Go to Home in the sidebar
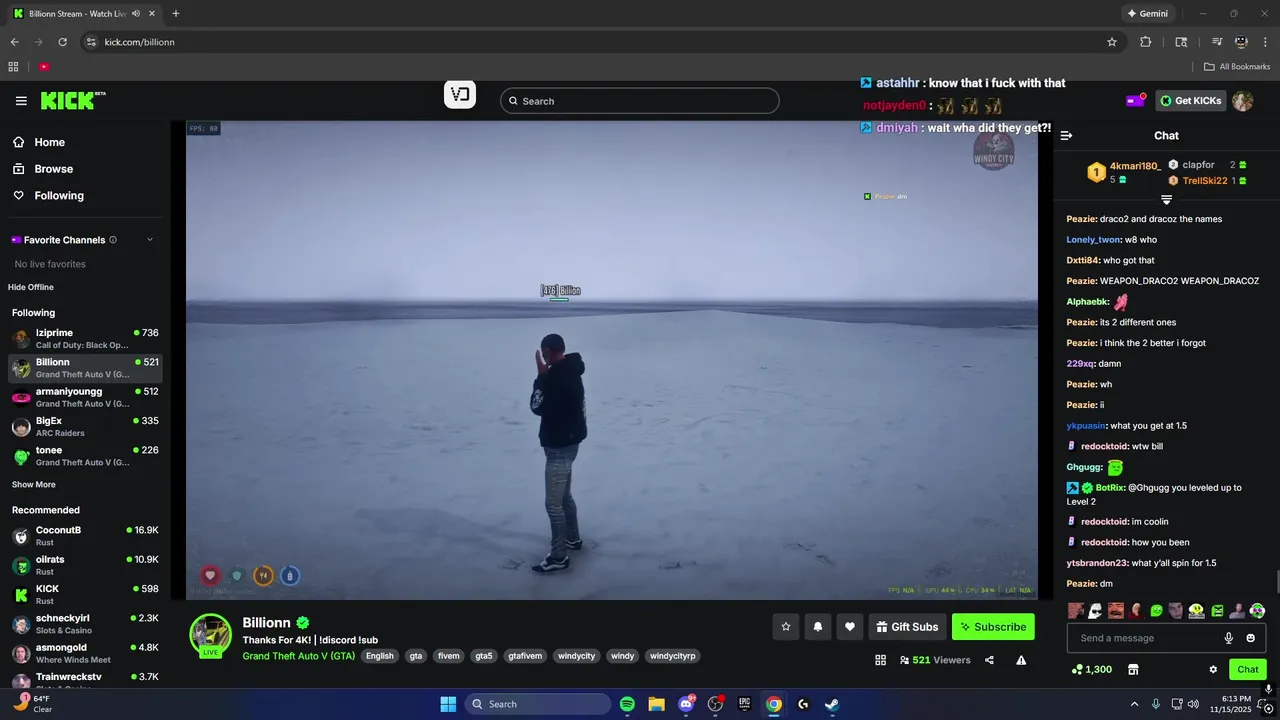The height and width of the screenshot is (720, 1280). tap(85, 142)
